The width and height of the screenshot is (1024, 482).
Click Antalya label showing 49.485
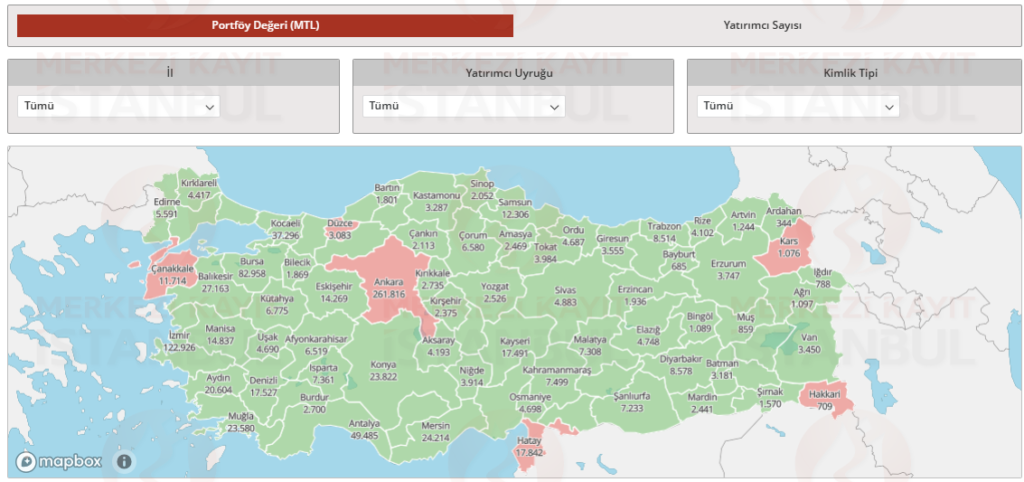click(364, 429)
